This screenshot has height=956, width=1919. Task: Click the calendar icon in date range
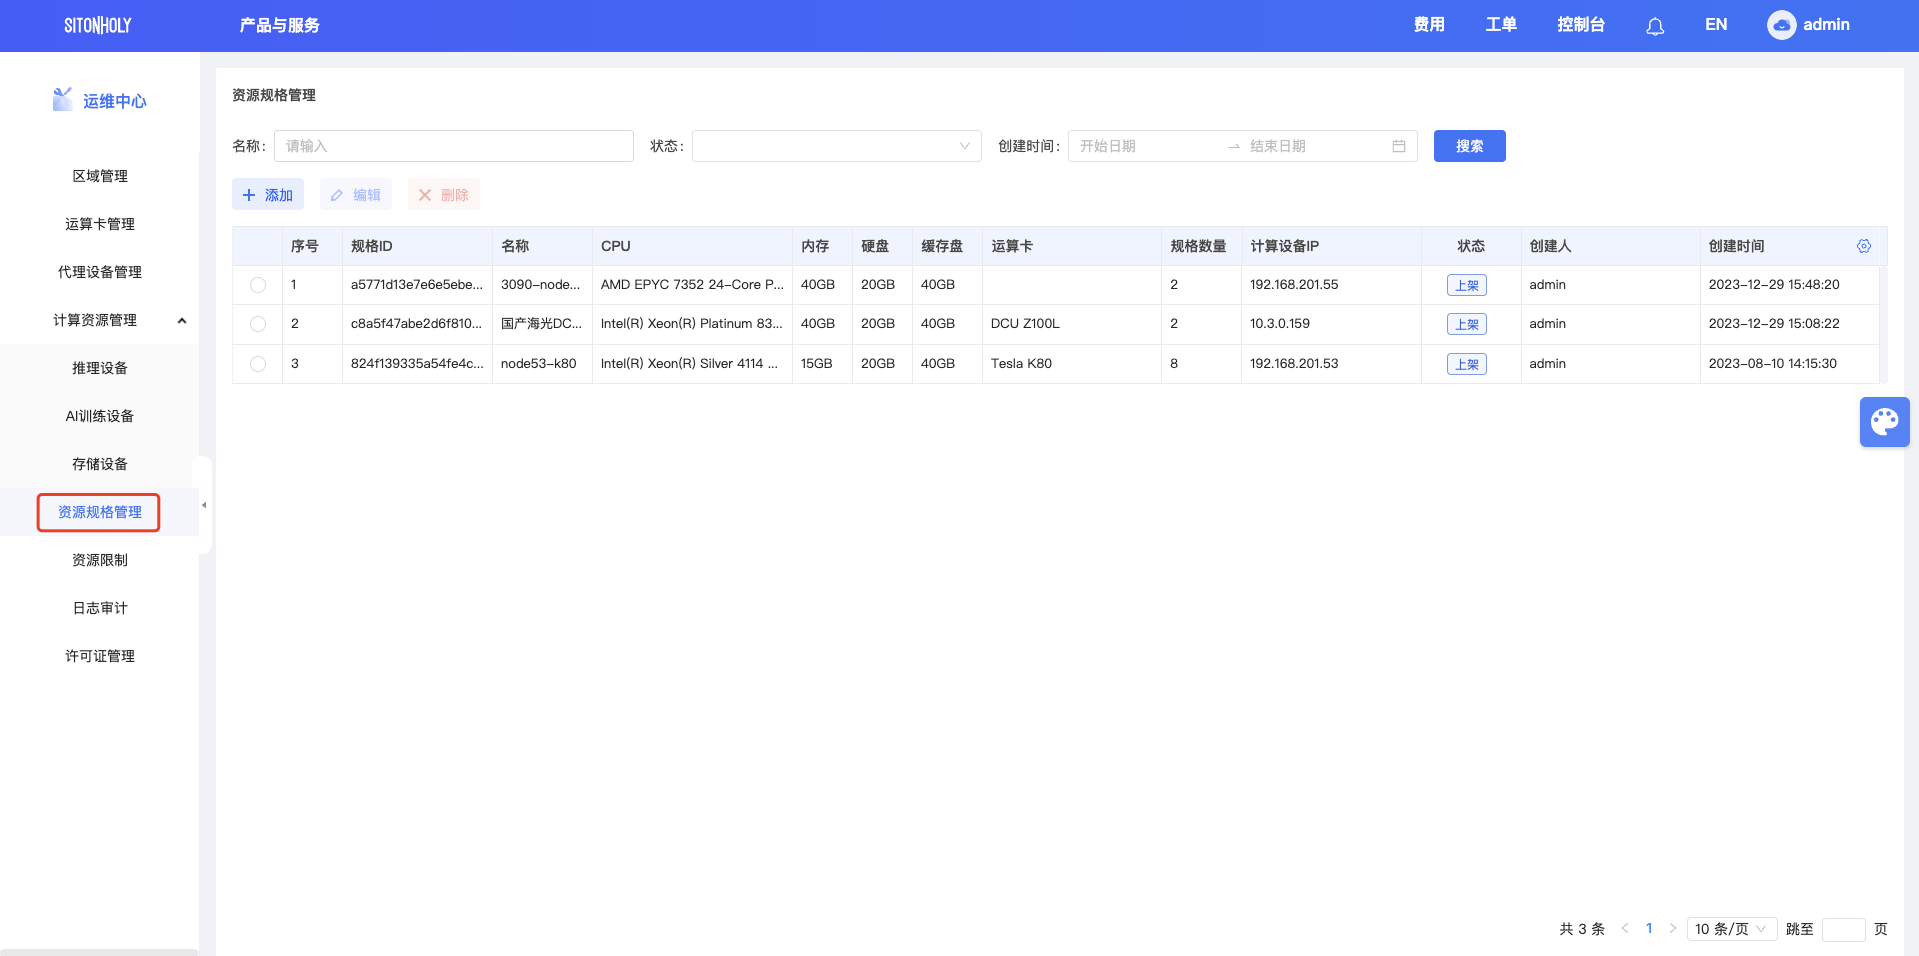[1399, 146]
